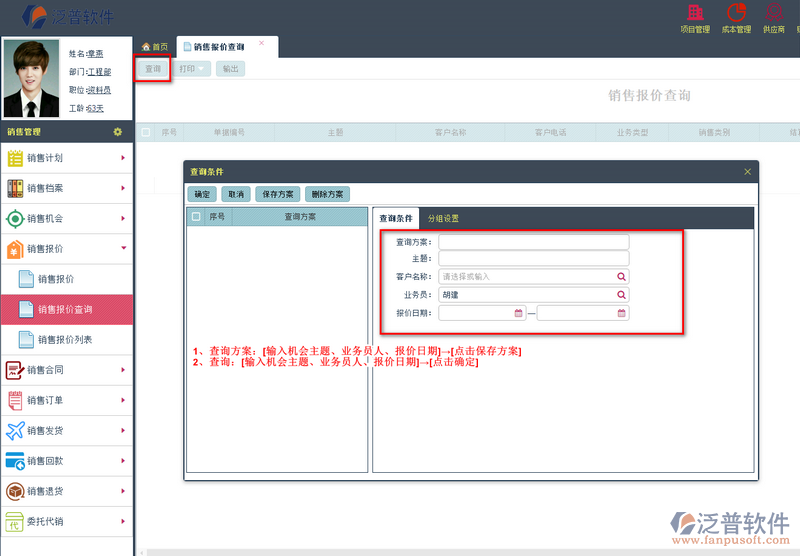Click the 销售档案 binders icon

click(15, 188)
